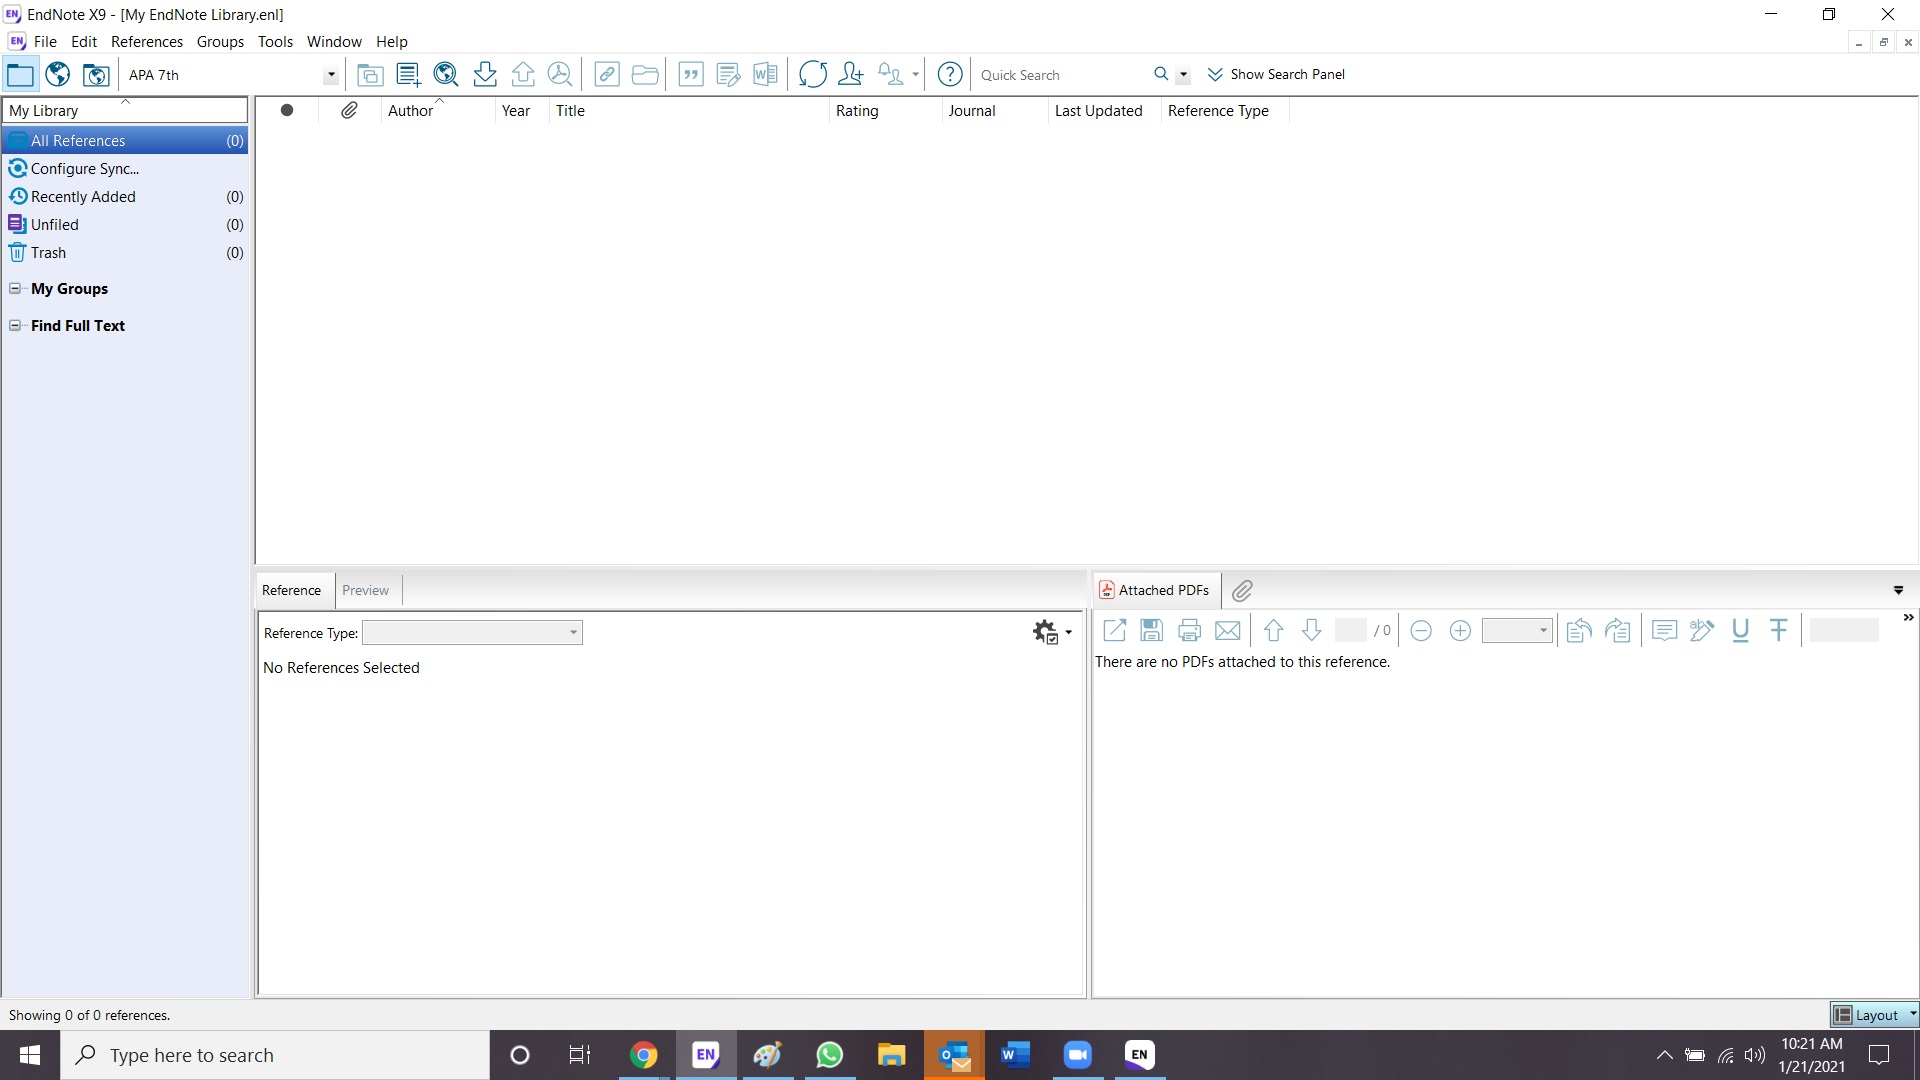Open the Go to Word Processor icon
Viewport: 1920px width, 1080px height.
coord(765,74)
